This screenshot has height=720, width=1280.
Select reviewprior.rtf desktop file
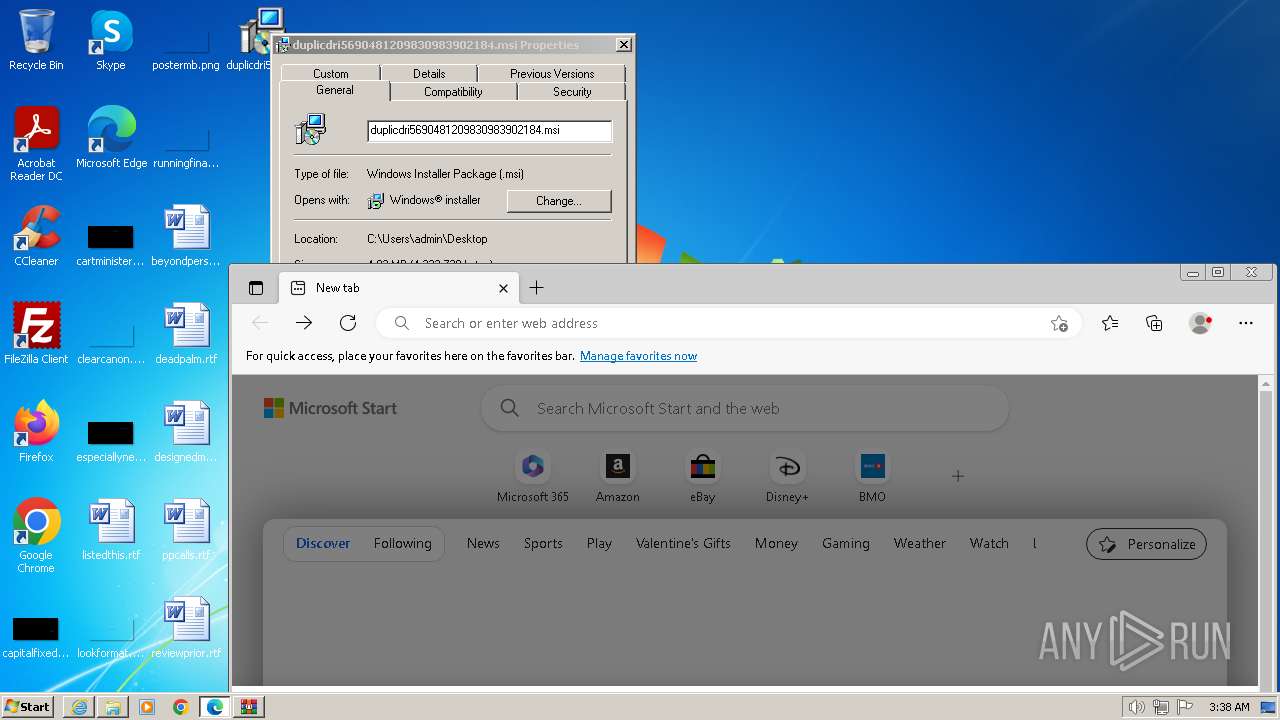[x=186, y=628]
